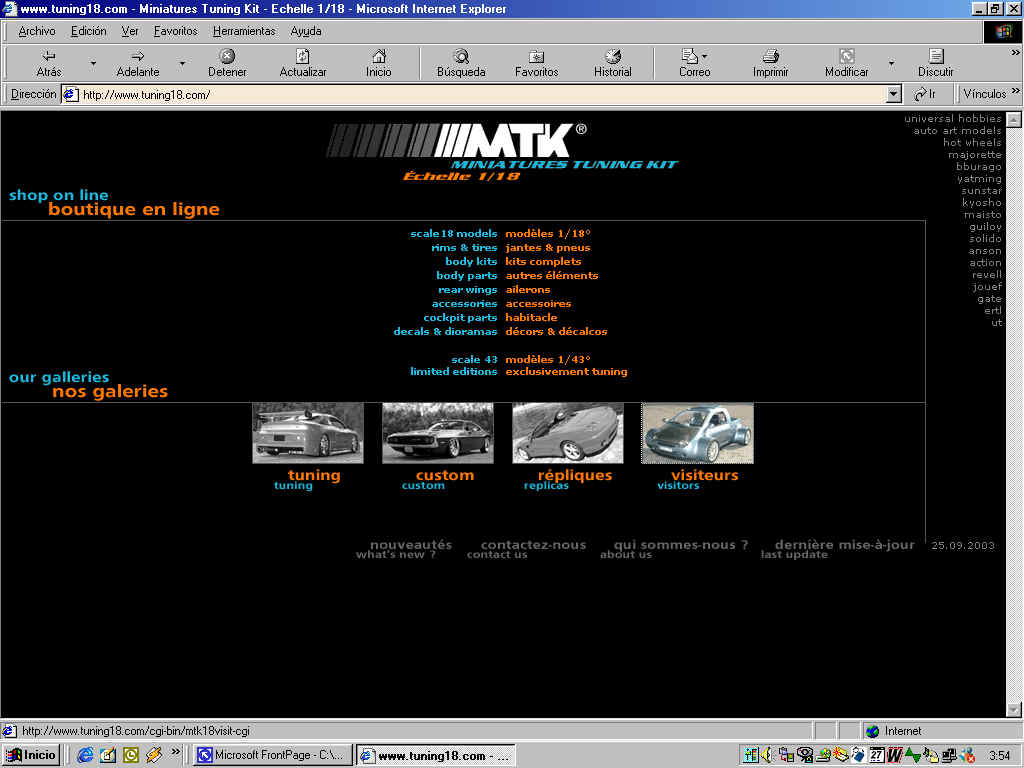Image resolution: width=1024 pixels, height=768 pixels.
Task: Open 'décors & décalcos' link
Action: coord(556,331)
